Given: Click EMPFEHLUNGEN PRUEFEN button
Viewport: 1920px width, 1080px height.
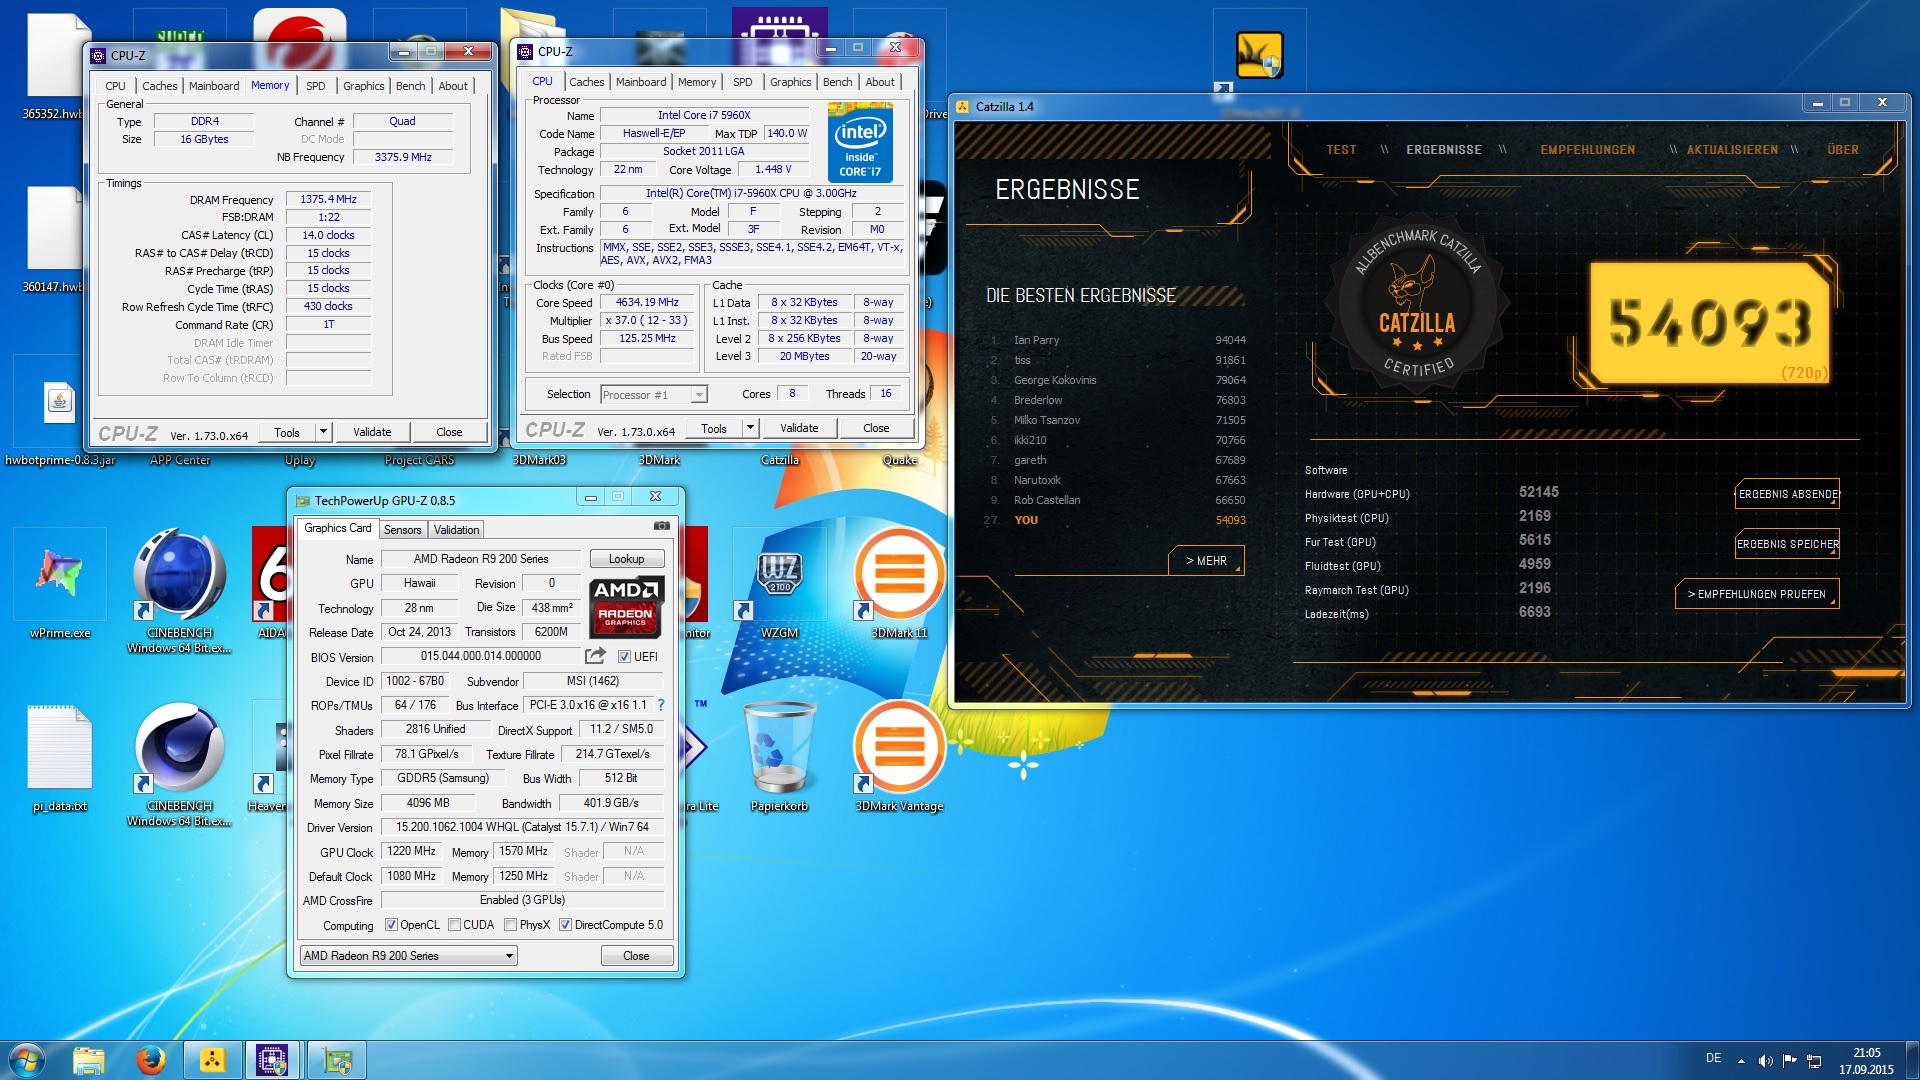Looking at the screenshot, I should point(1757,594).
